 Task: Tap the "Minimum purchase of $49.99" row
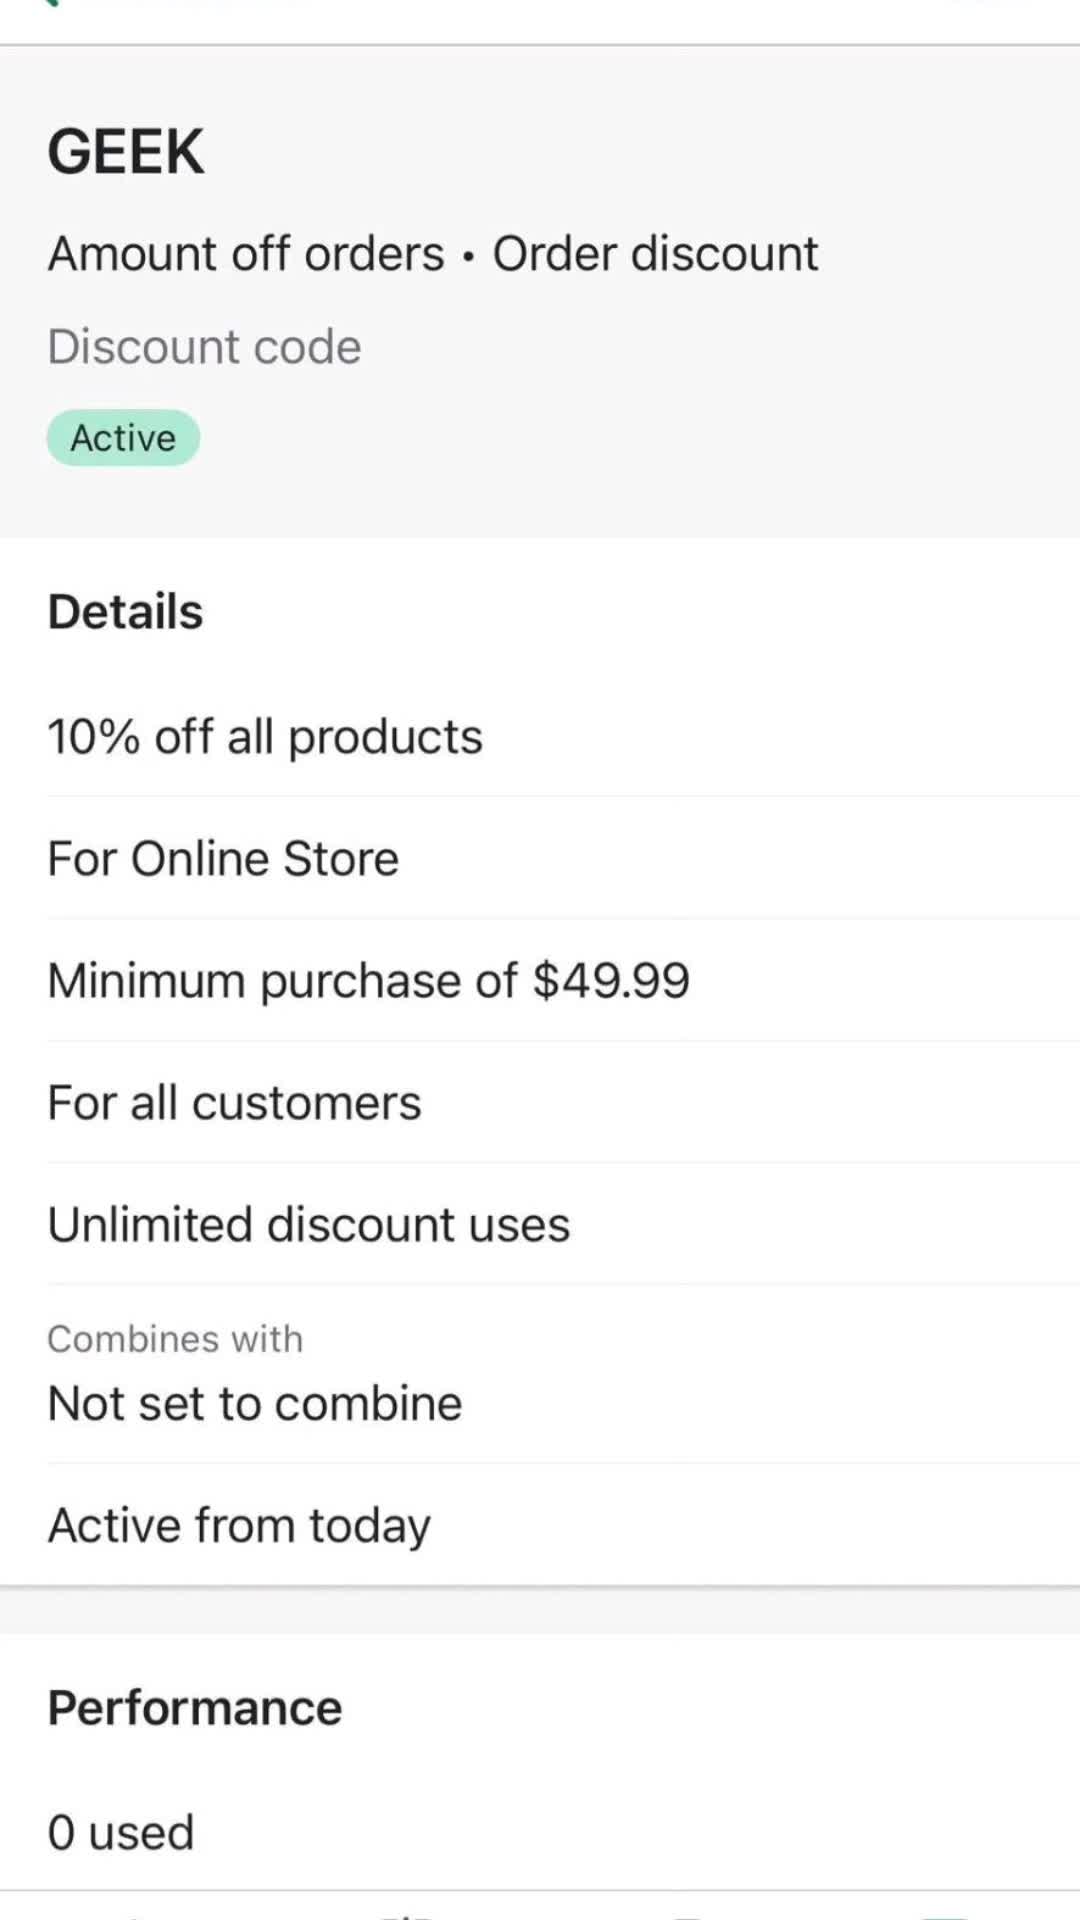(368, 981)
